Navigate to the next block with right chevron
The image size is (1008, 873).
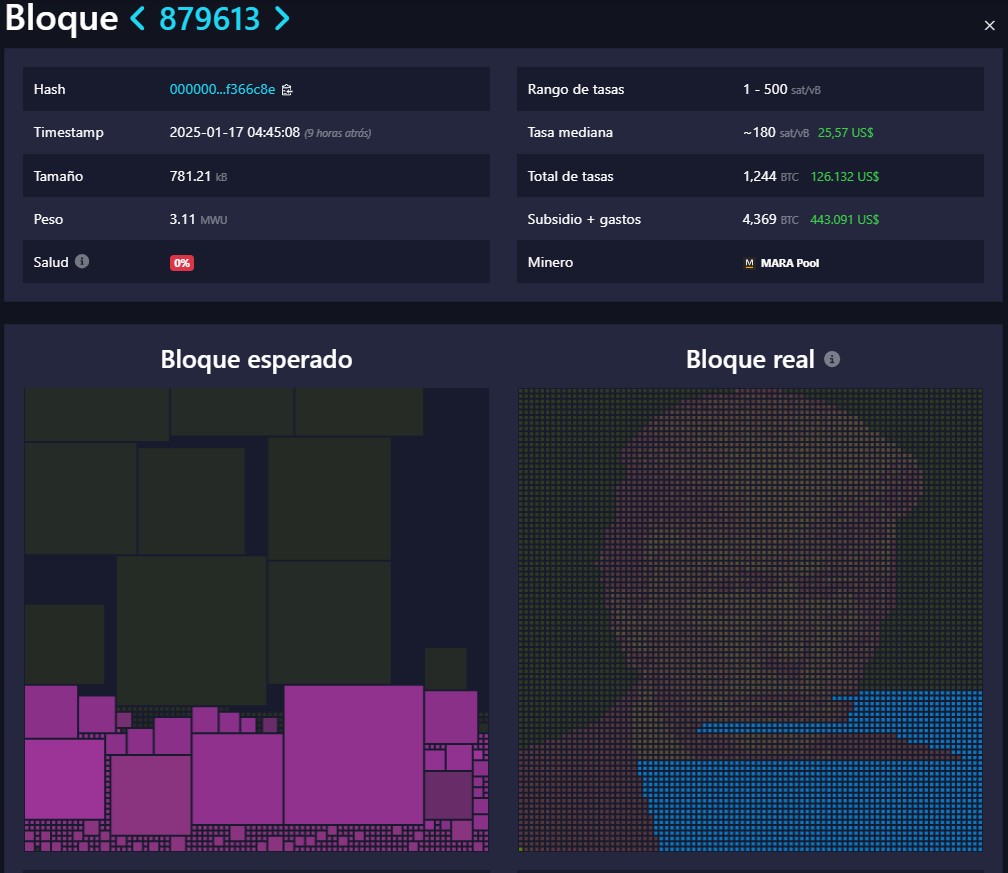279,18
